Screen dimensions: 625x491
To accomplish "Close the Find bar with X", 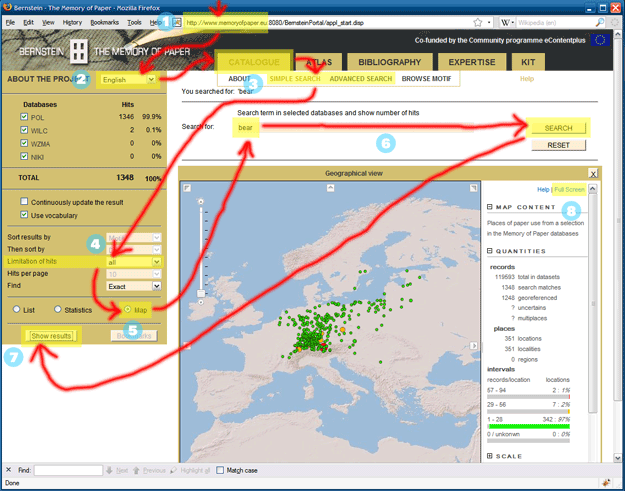I will [8, 470].
